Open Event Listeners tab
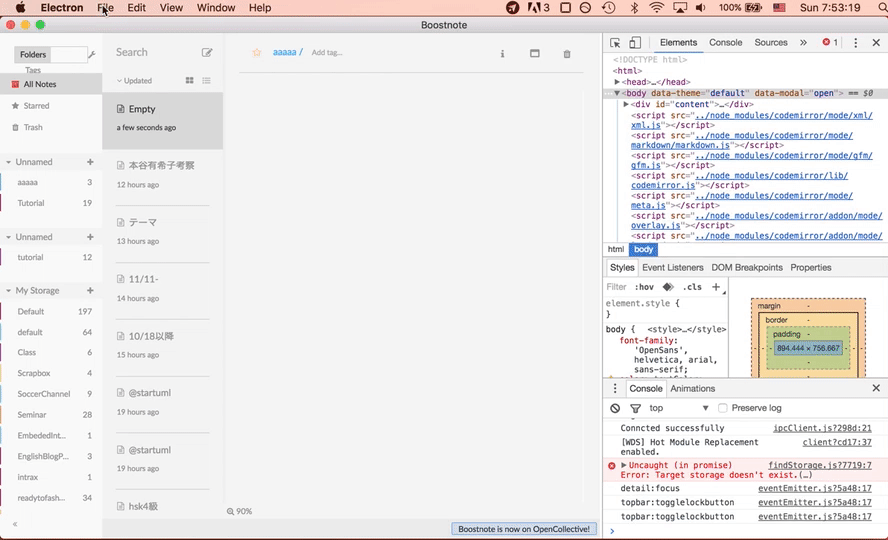 673,268
